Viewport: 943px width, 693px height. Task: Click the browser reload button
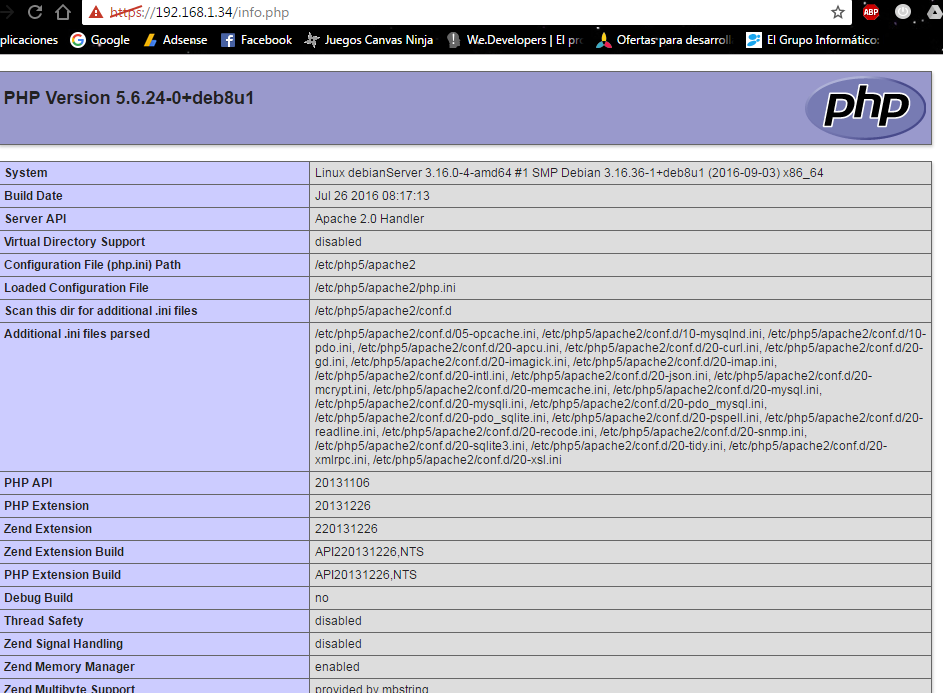point(35,12)
